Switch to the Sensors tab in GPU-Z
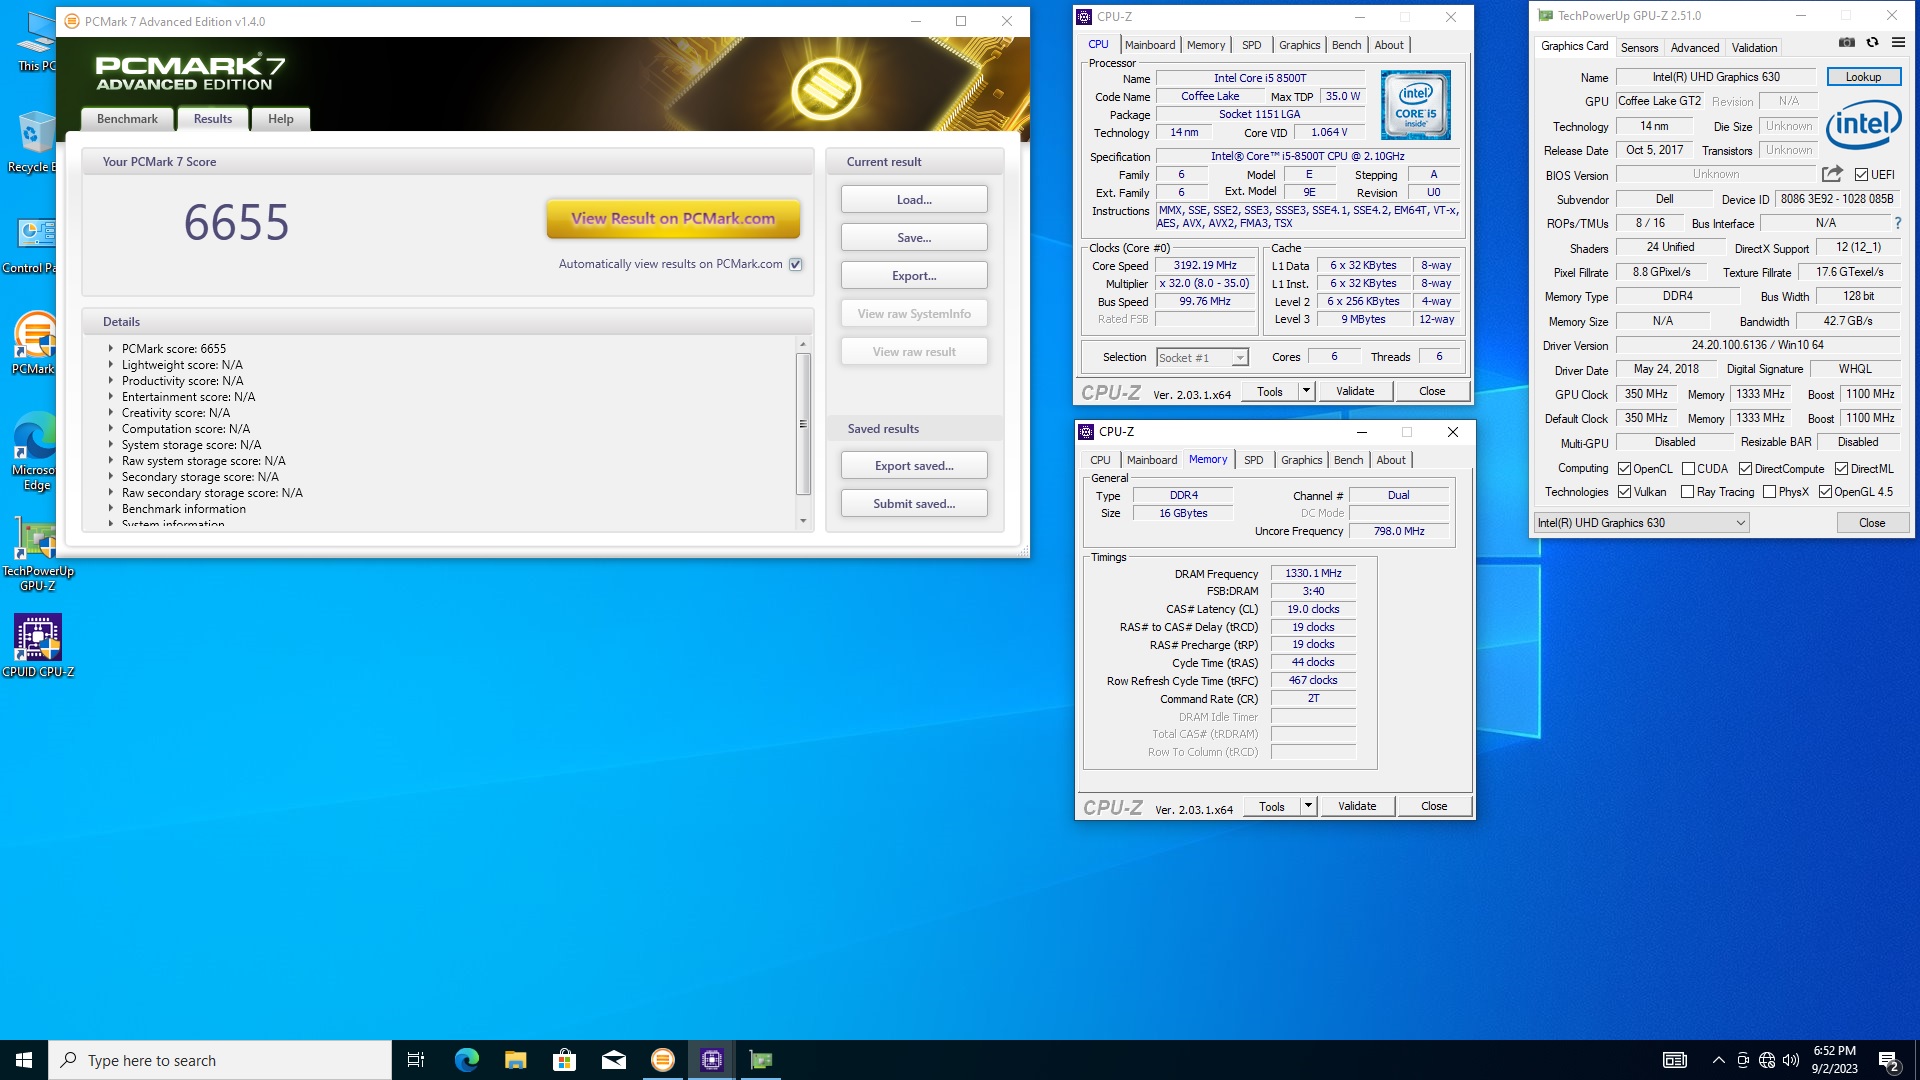 click(1639, 48)
